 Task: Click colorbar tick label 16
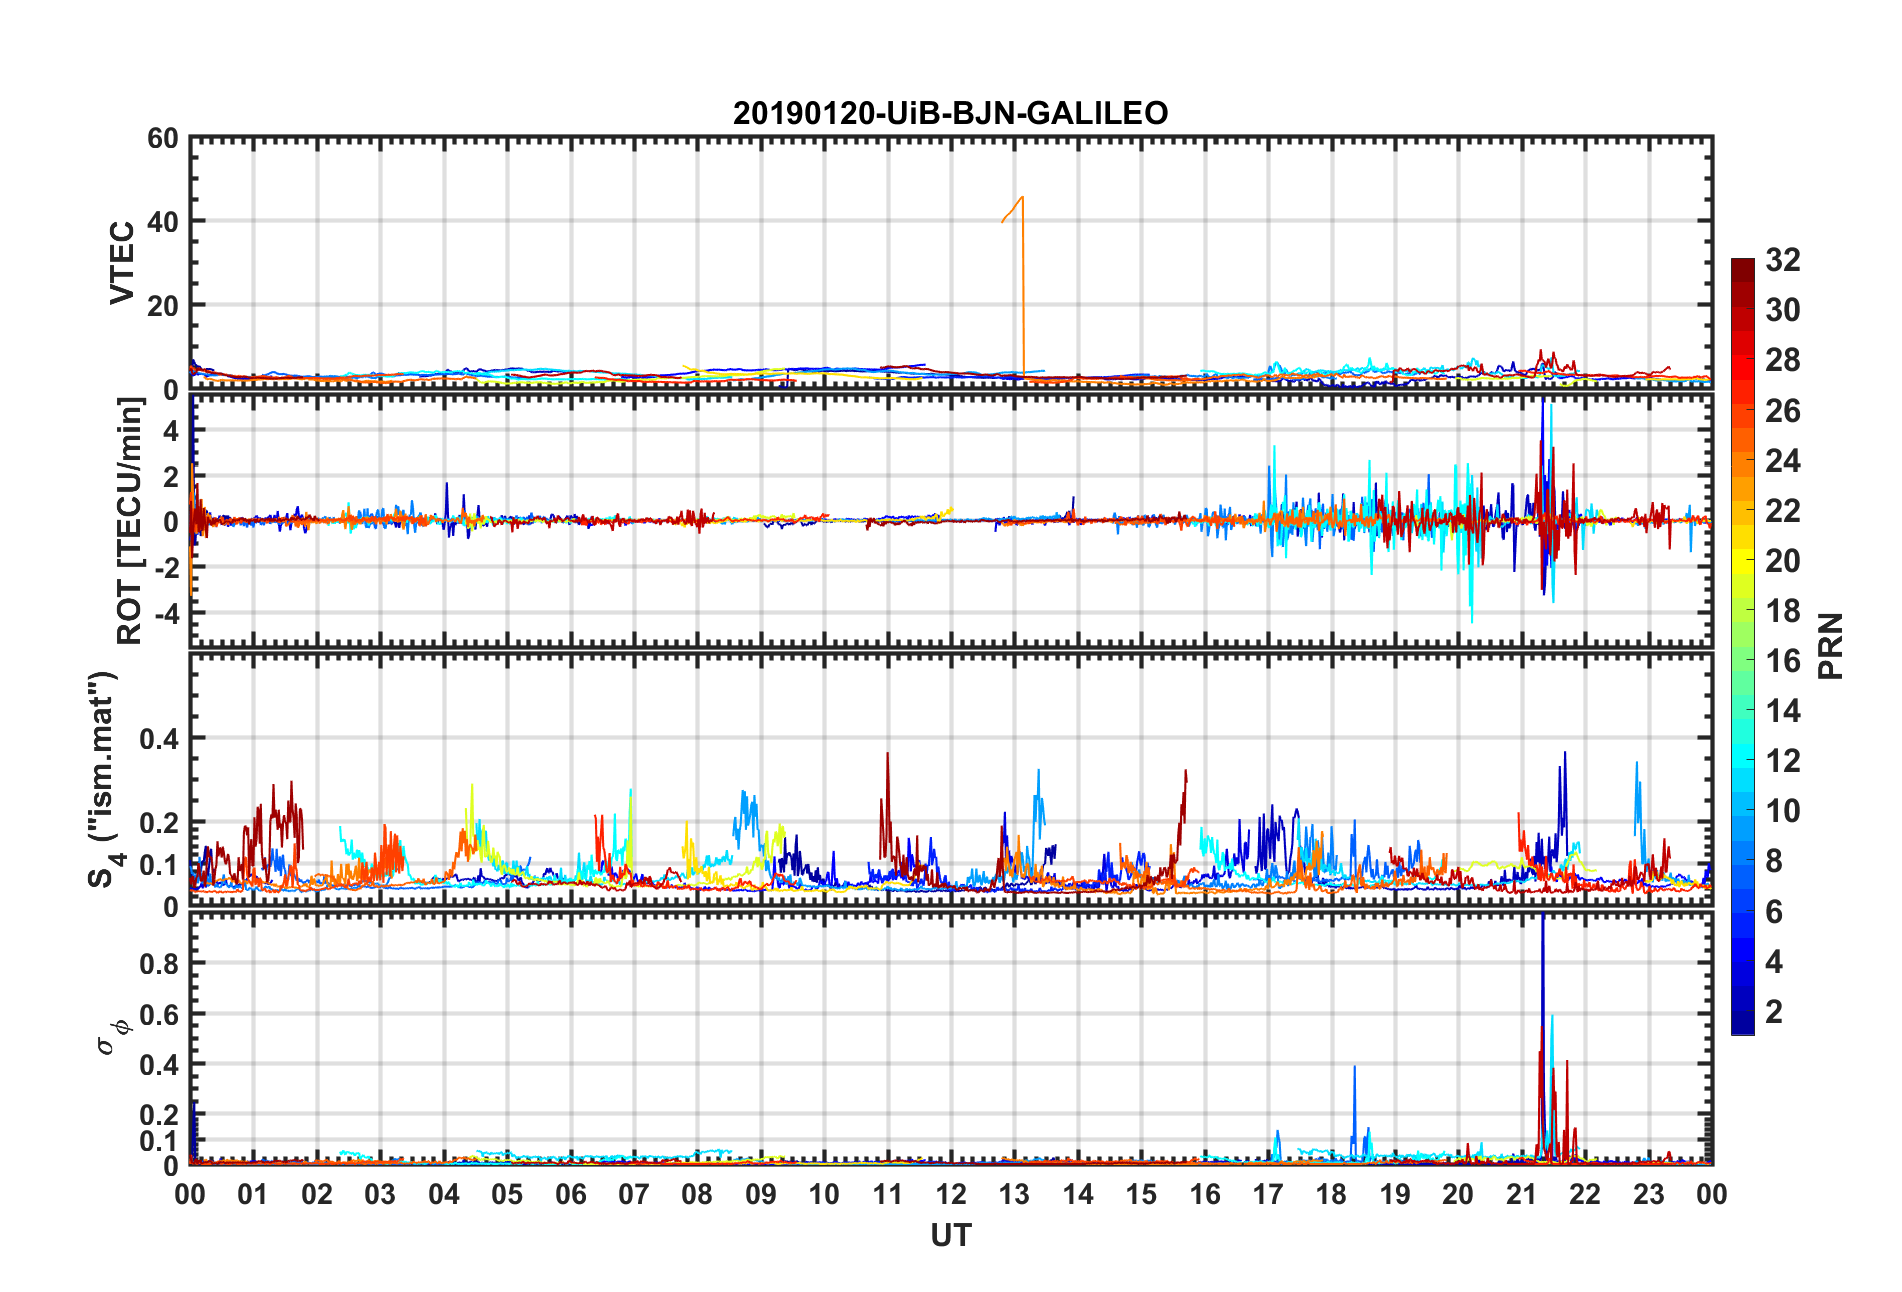(x=1783, y=660)
